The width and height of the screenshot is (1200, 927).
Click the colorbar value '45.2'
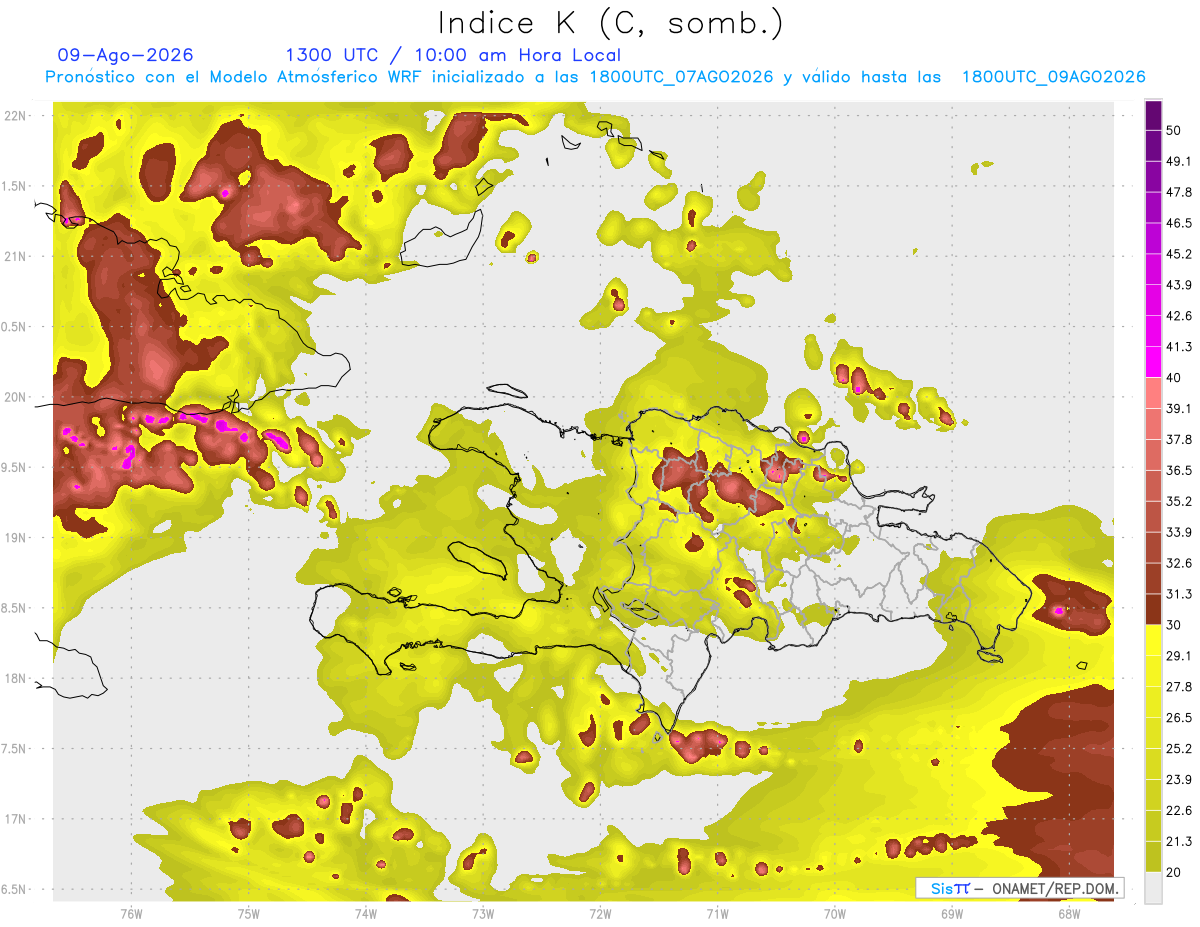tap(1179, 254)
